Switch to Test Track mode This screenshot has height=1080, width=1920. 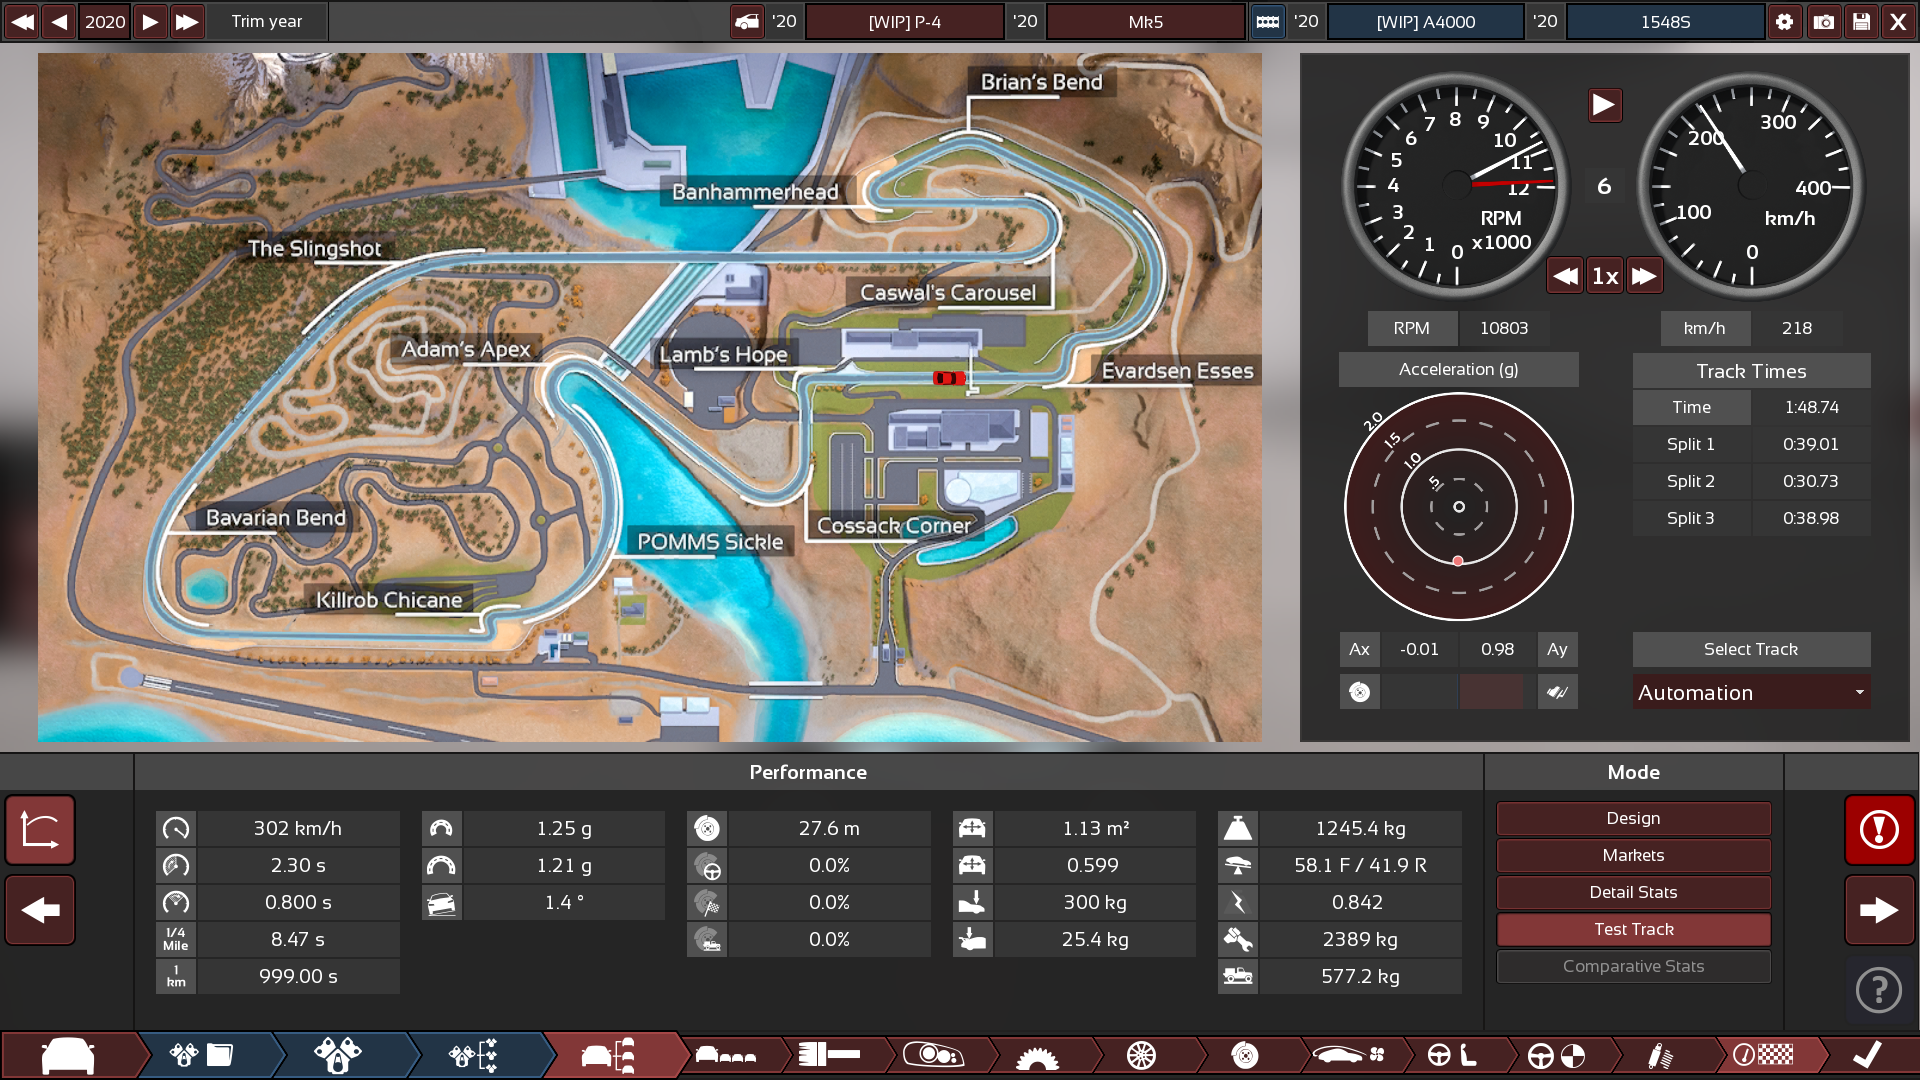point(1633,929)
